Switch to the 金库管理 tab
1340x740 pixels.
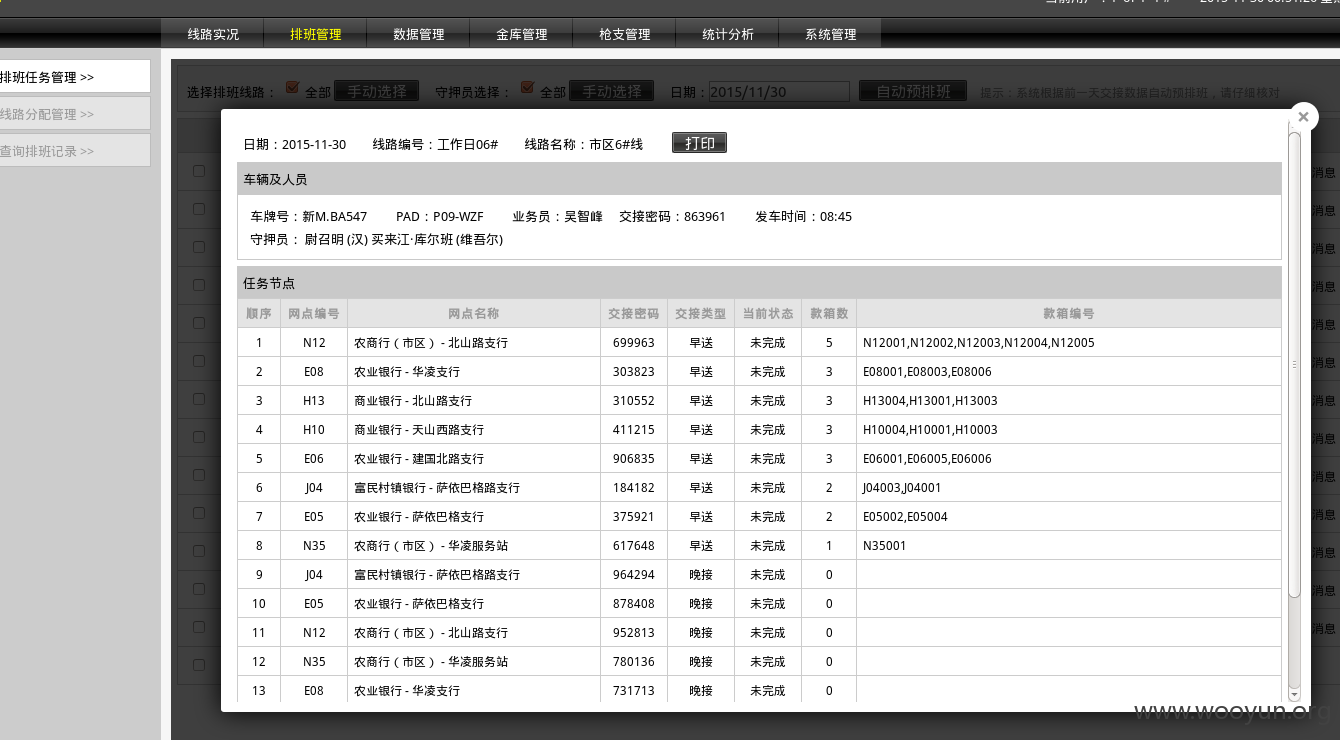522,34
